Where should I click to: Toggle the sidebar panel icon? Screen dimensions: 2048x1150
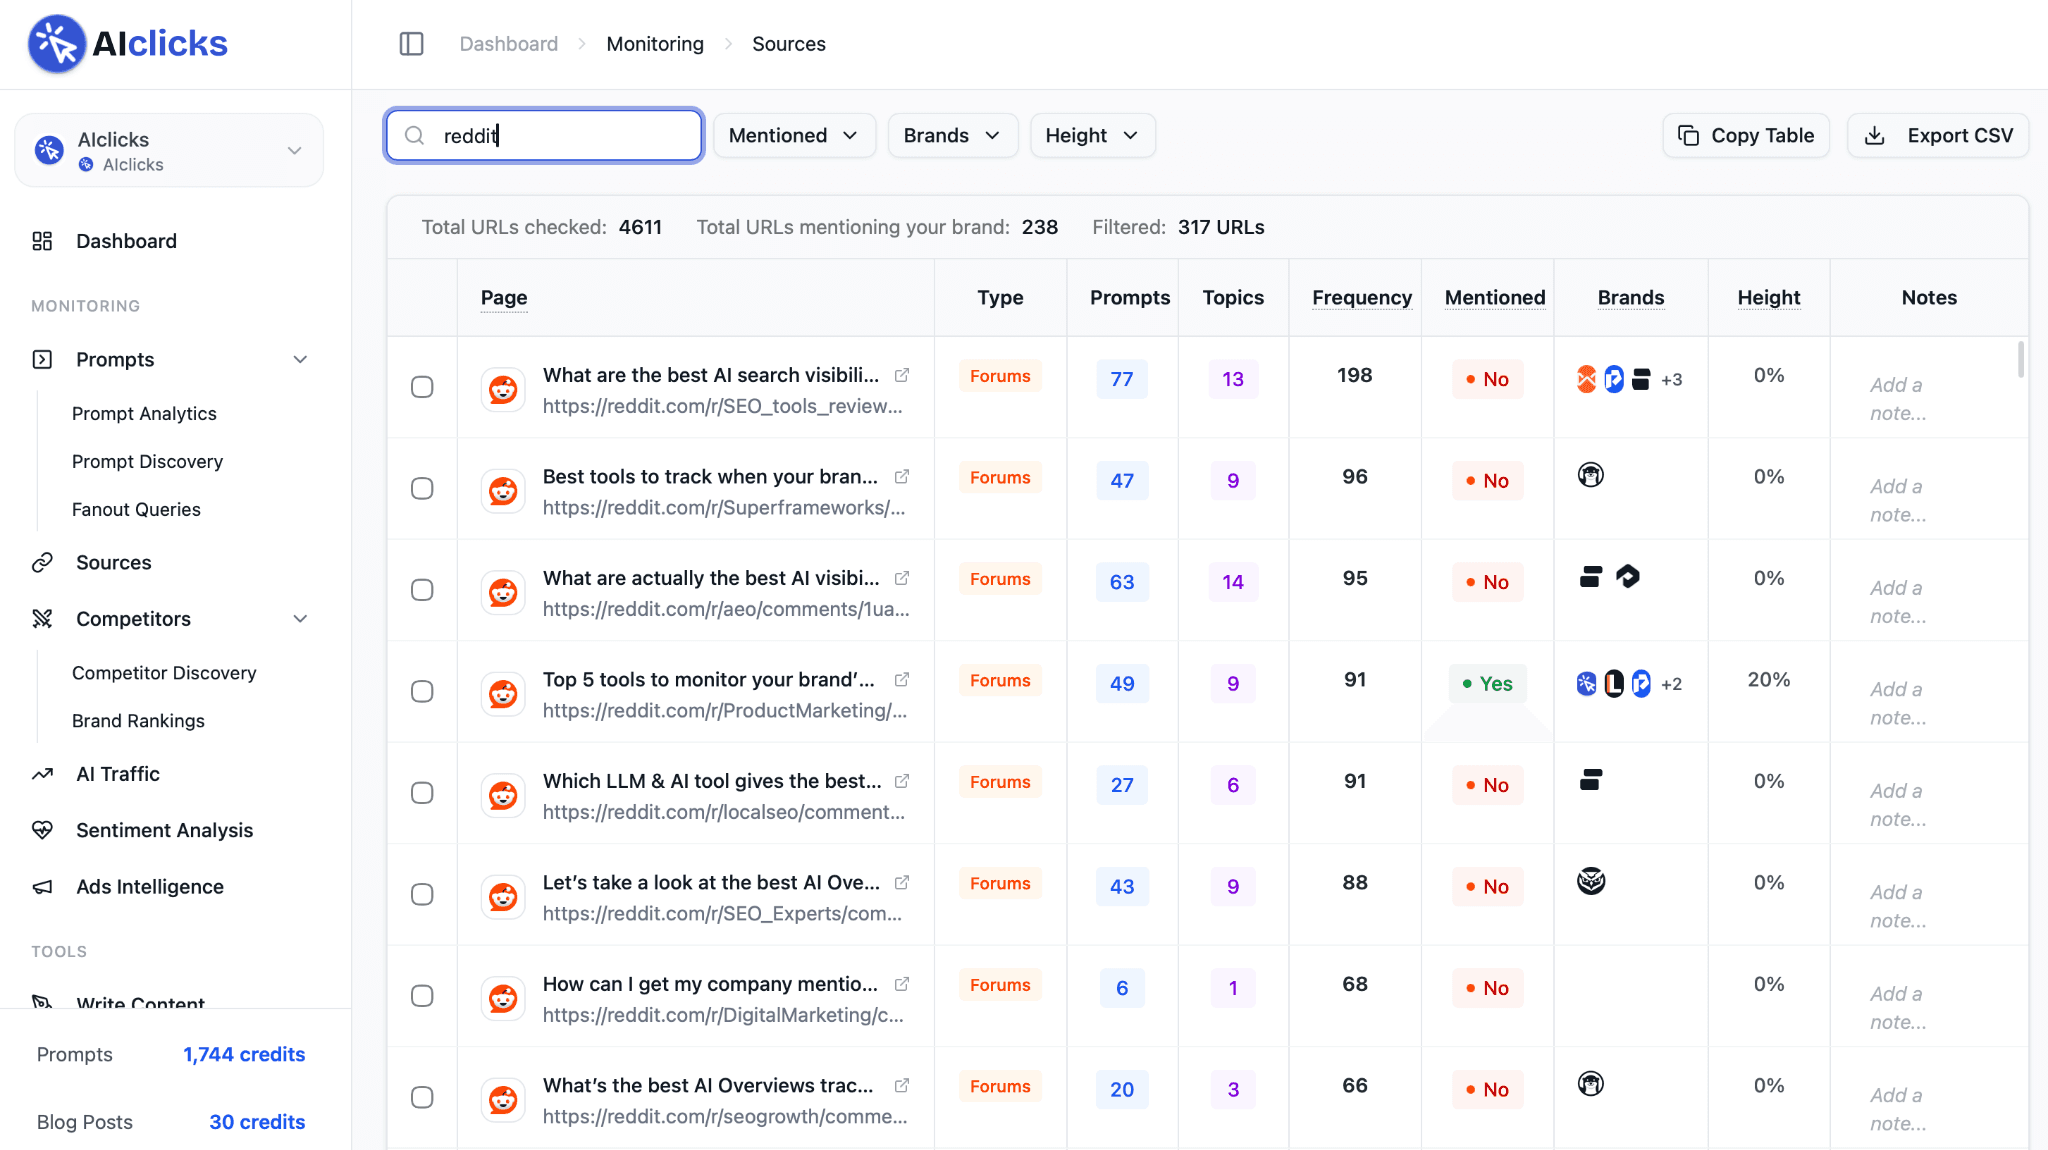(411, 44)
